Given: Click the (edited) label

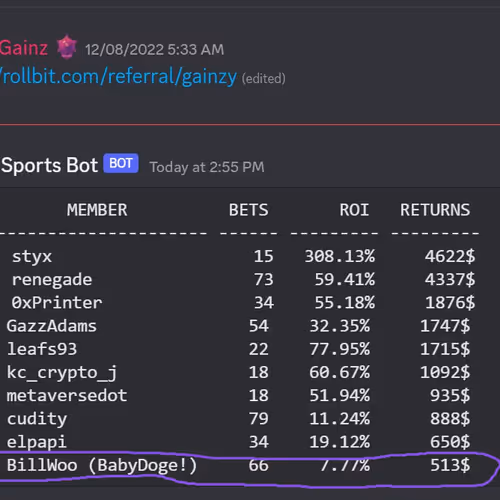Looking at the screenshot, I should (x=263, y=79).
